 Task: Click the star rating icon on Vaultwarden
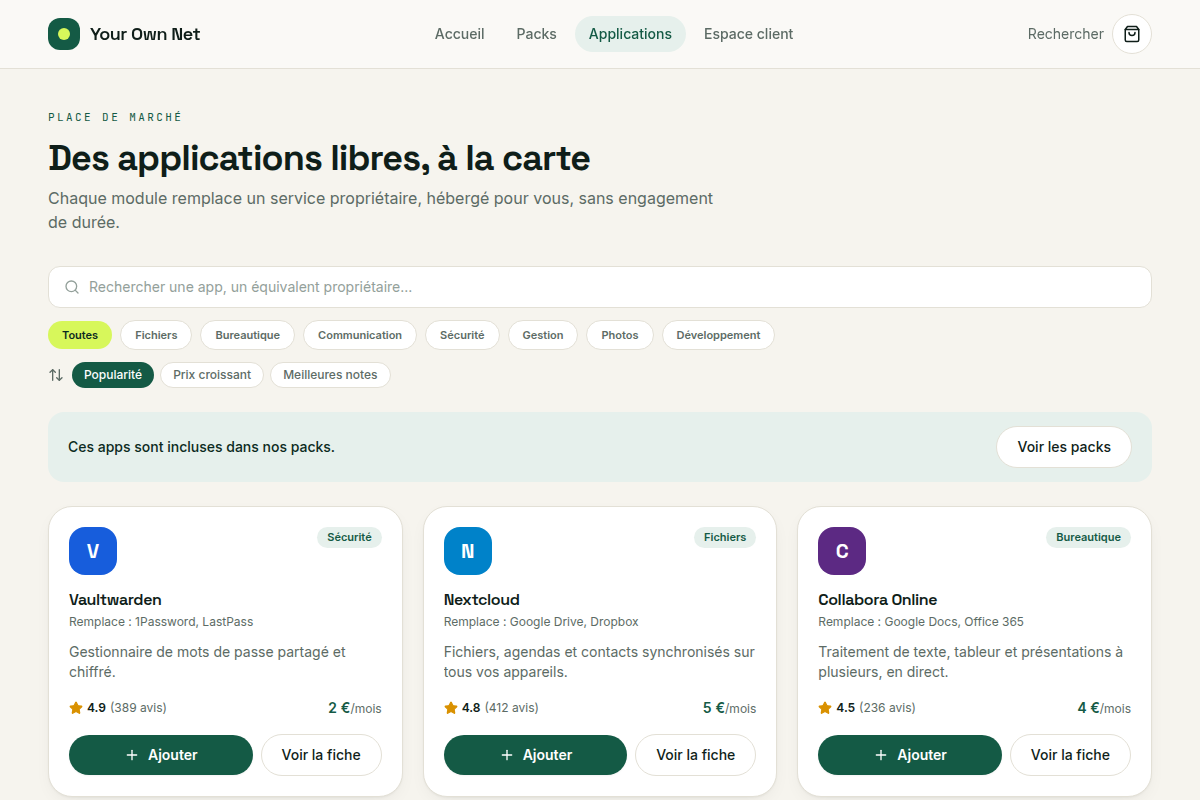[76, 708]
